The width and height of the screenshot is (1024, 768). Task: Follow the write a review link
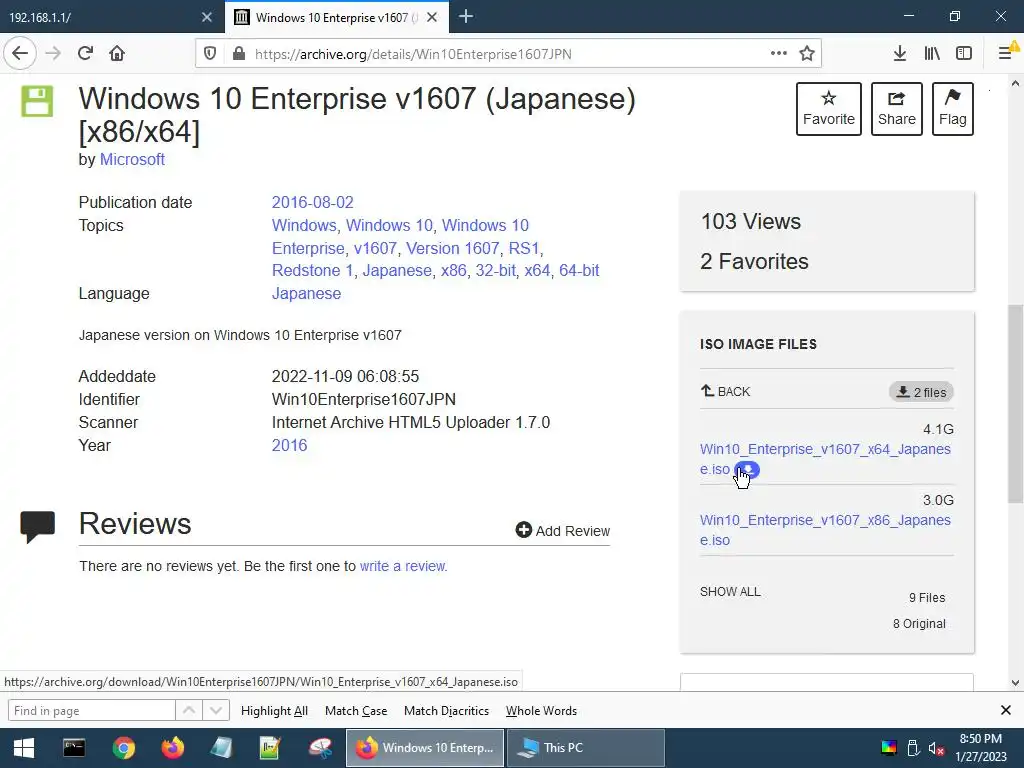click(402, 566)
